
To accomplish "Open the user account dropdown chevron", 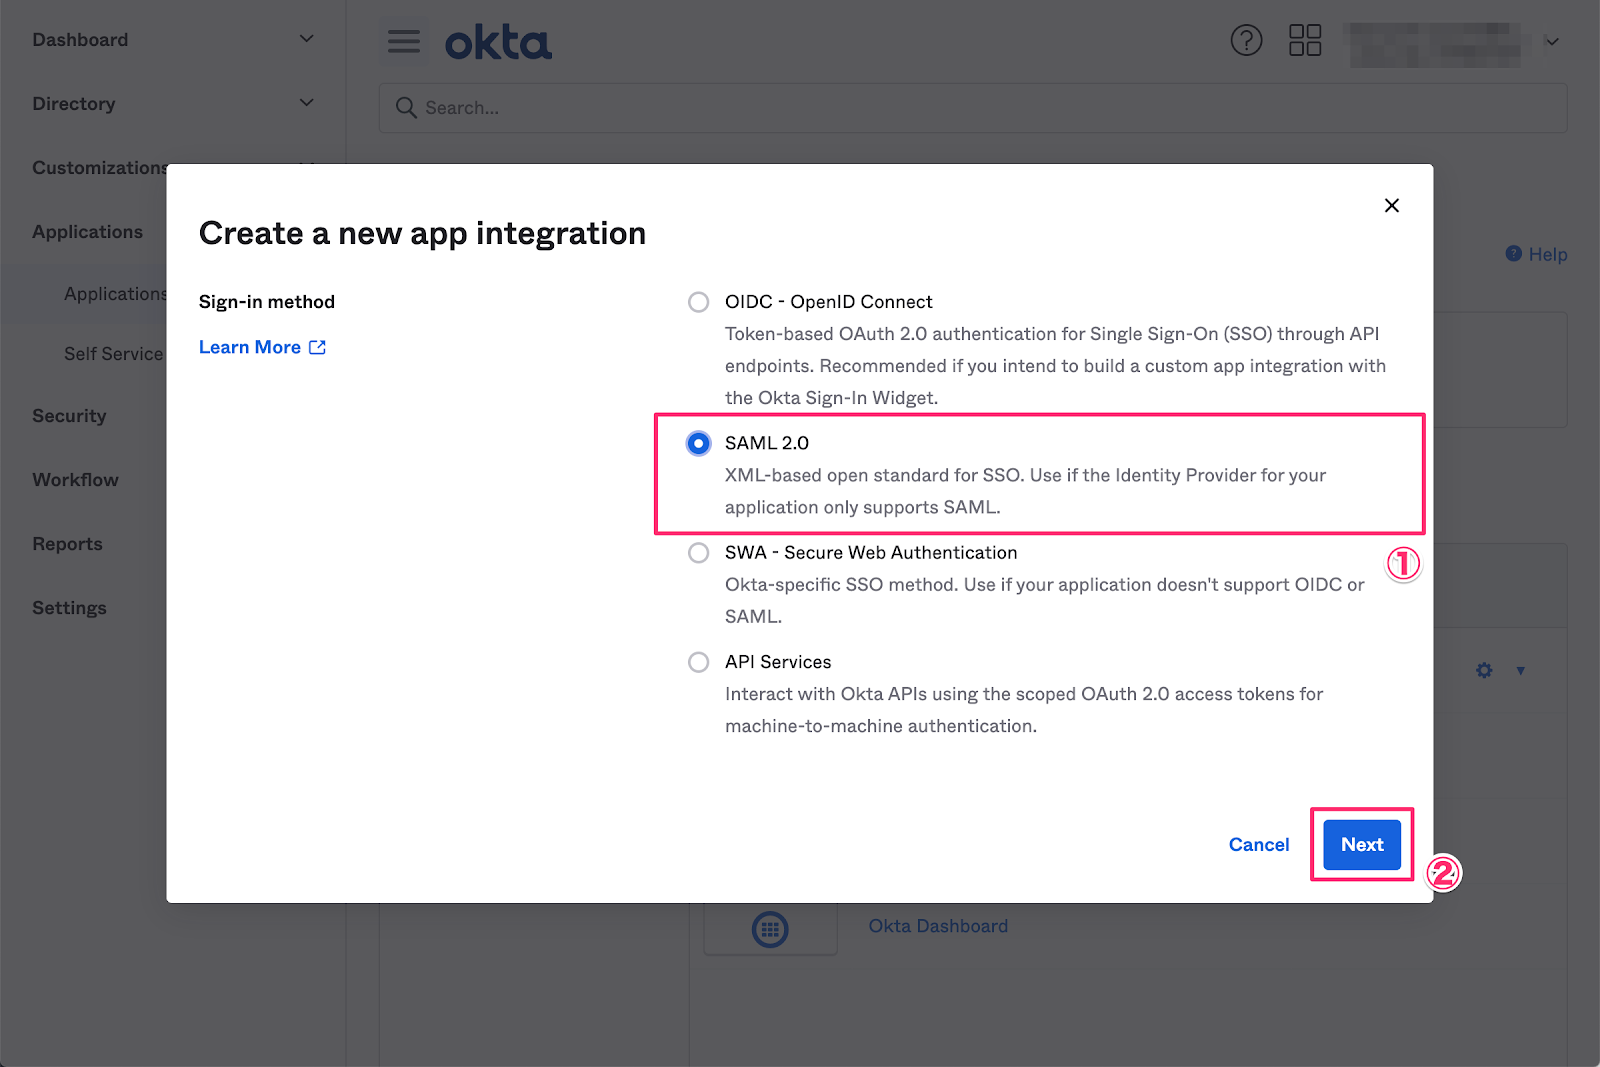I will point(1552,42).
